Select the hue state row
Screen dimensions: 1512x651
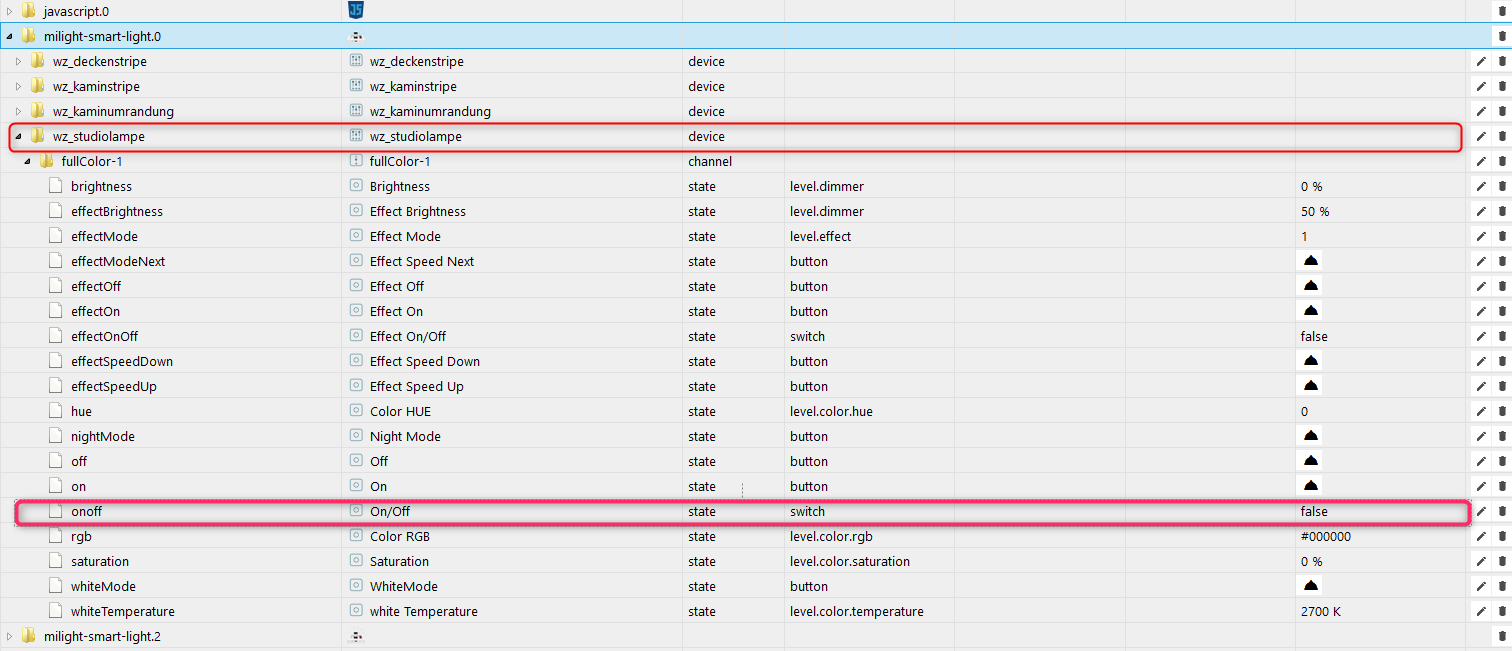point(82,411)
